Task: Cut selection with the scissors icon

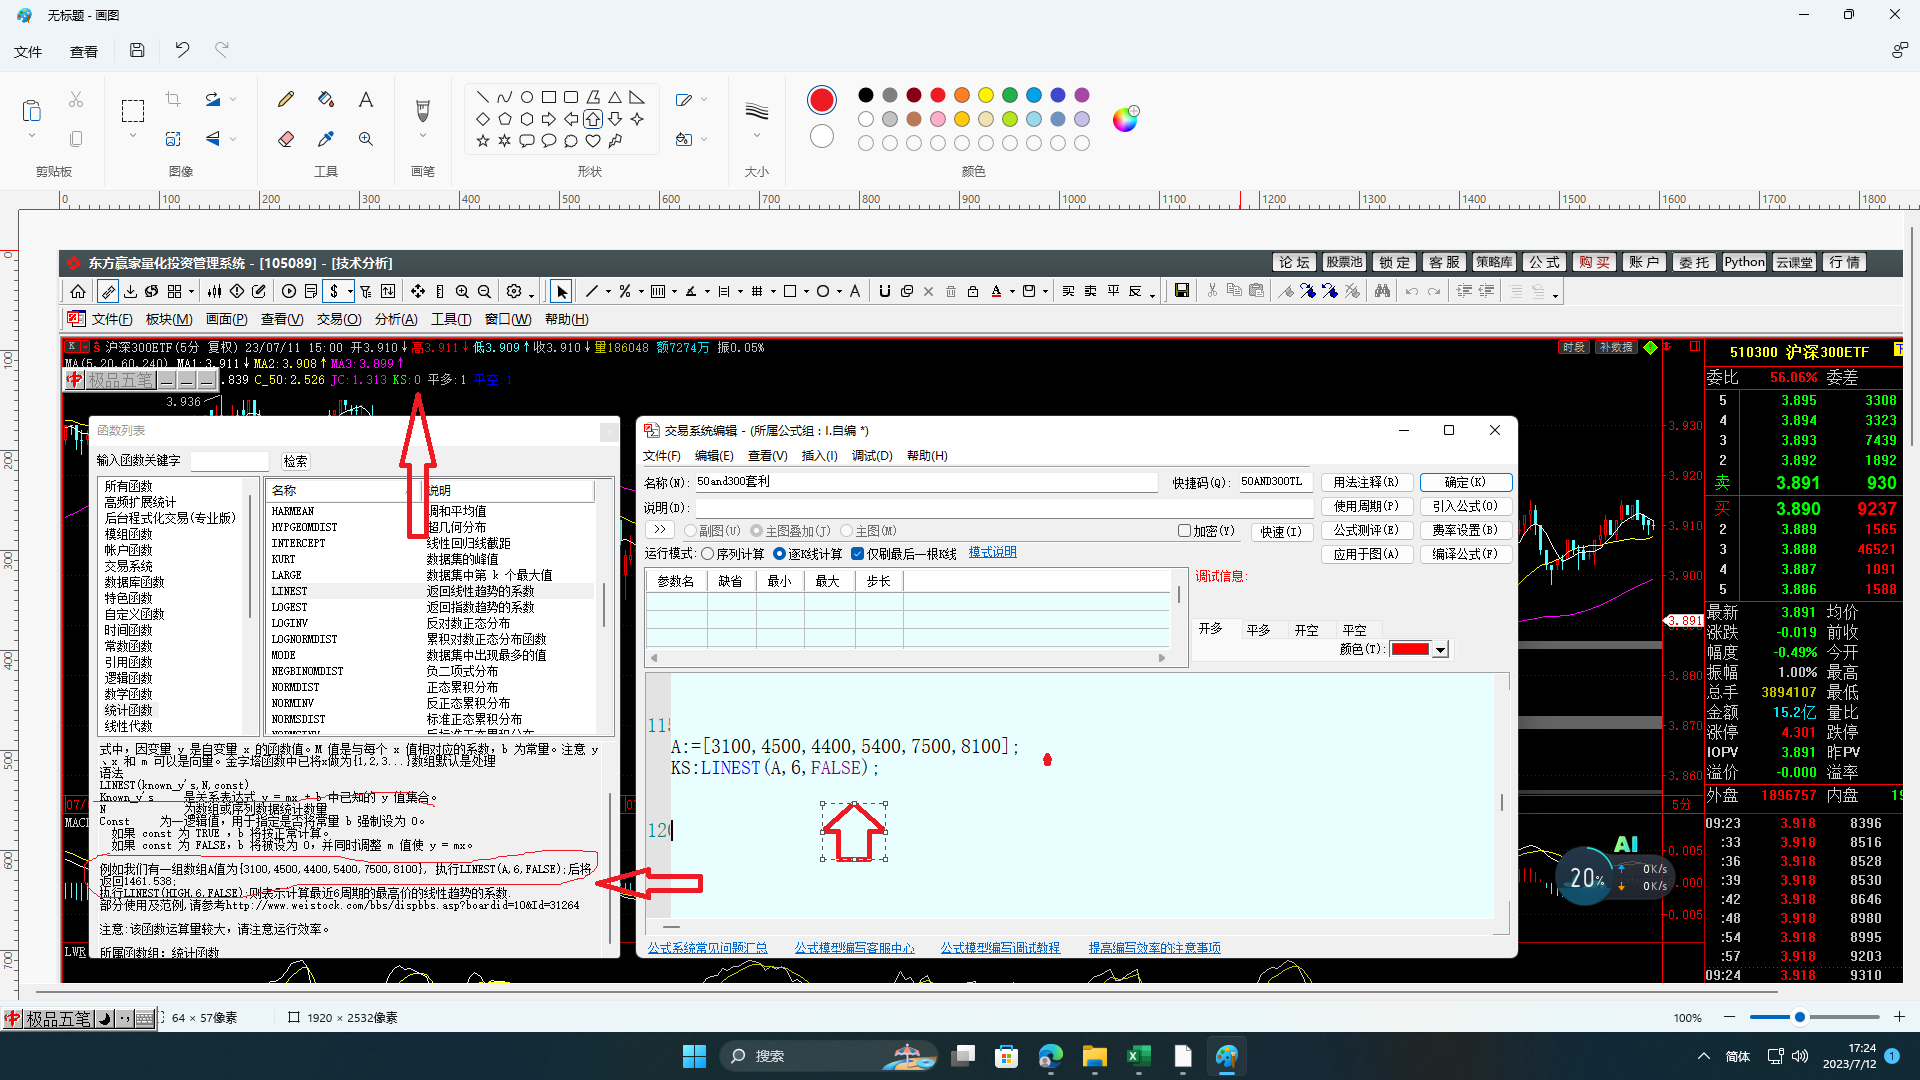Action: (76, 99)
